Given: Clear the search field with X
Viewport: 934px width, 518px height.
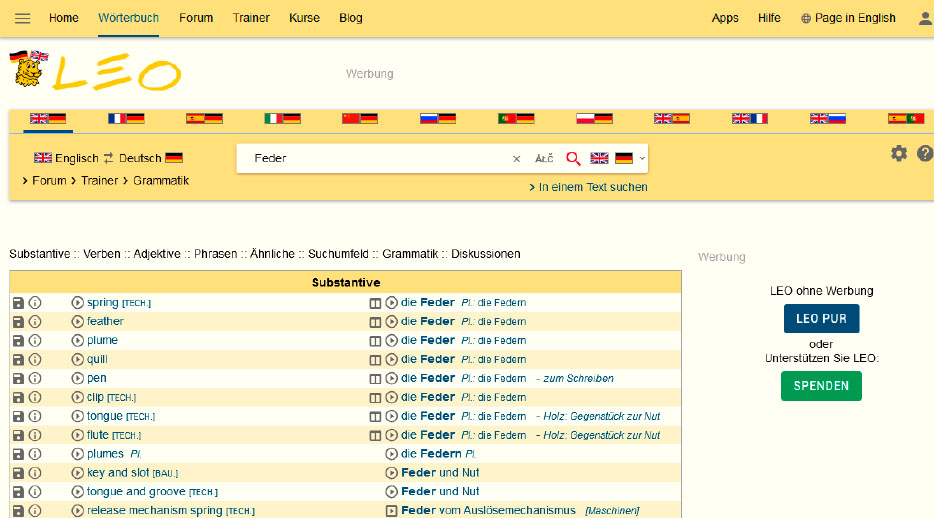Looking at the screenshot, I should [x=516, y=158].
